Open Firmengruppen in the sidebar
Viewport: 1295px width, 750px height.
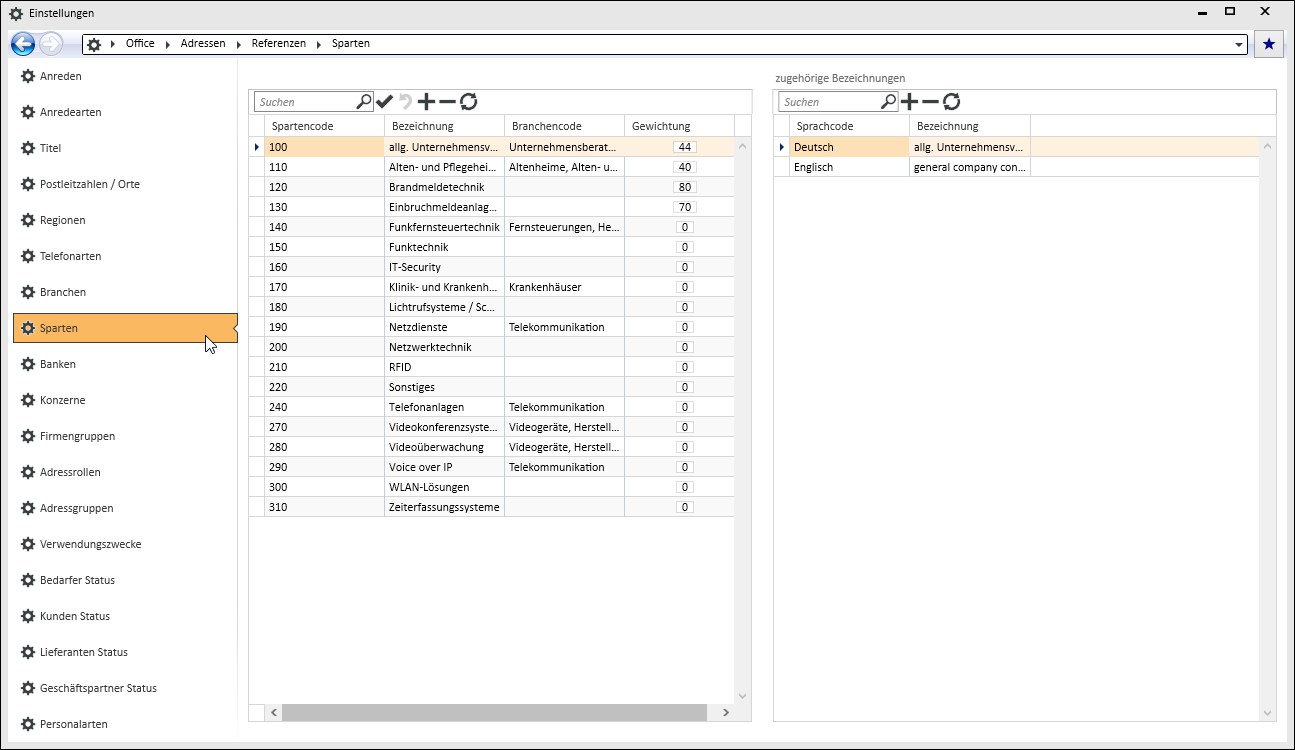125,436
